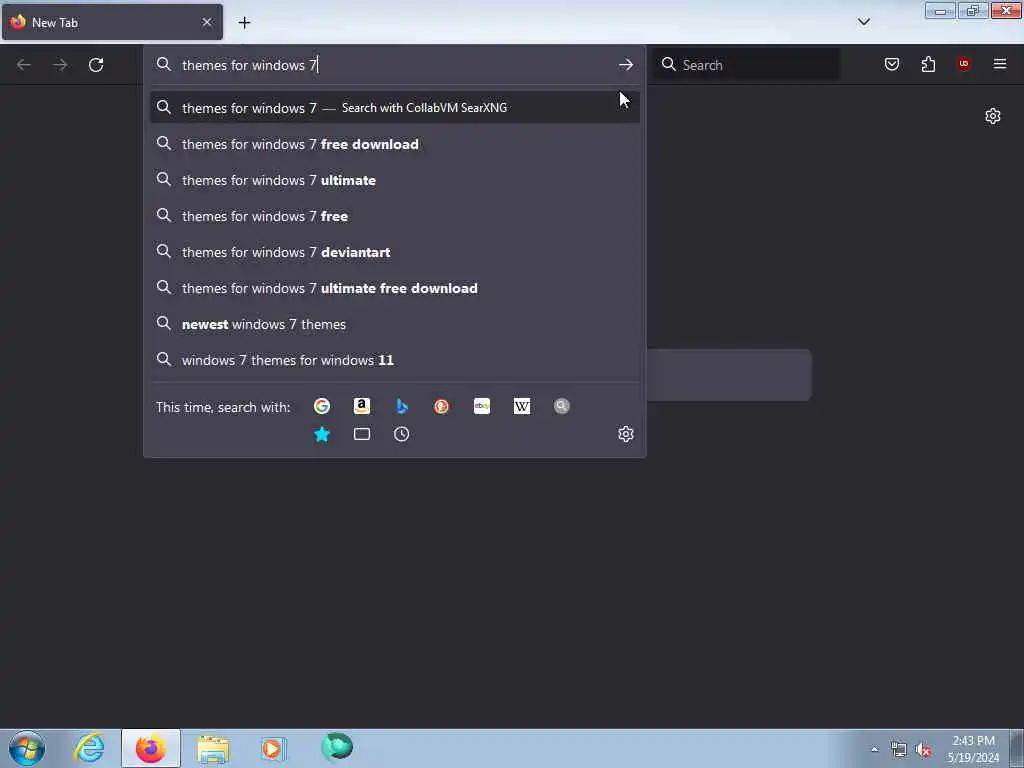Screen dimensions: 1024x768
Task: Search bookmarks with the star icon
Action: click(x=322, y=434)
